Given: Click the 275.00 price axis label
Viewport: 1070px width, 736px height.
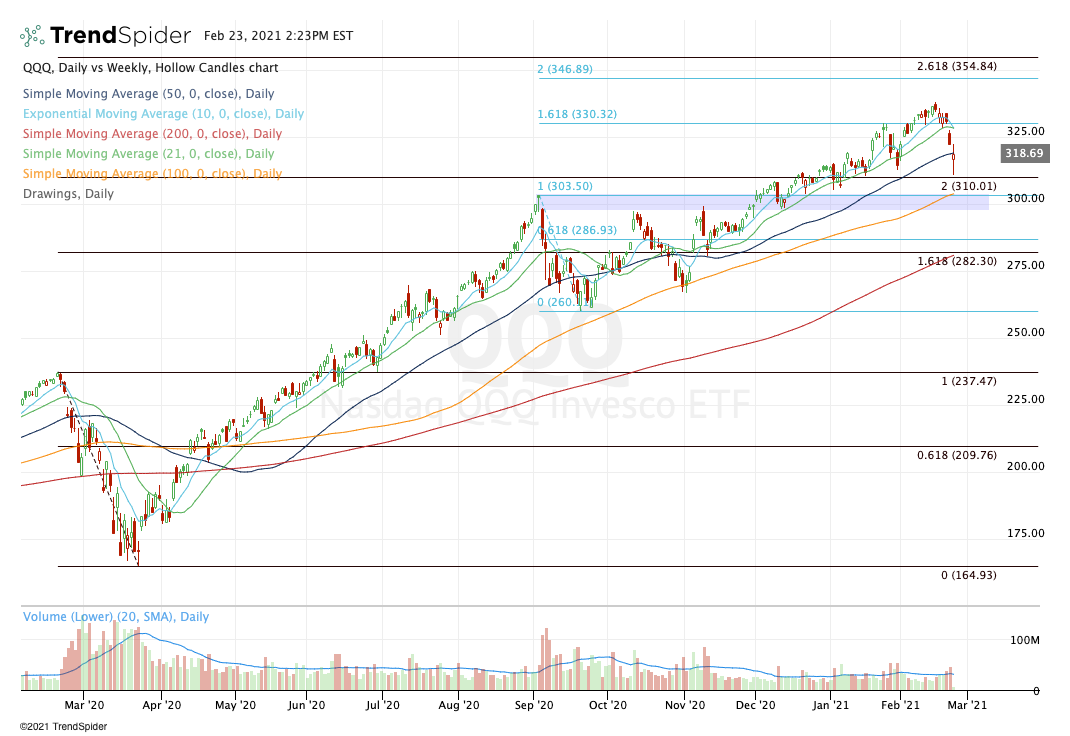Looking at the screenshot, I should (1026, 265).
